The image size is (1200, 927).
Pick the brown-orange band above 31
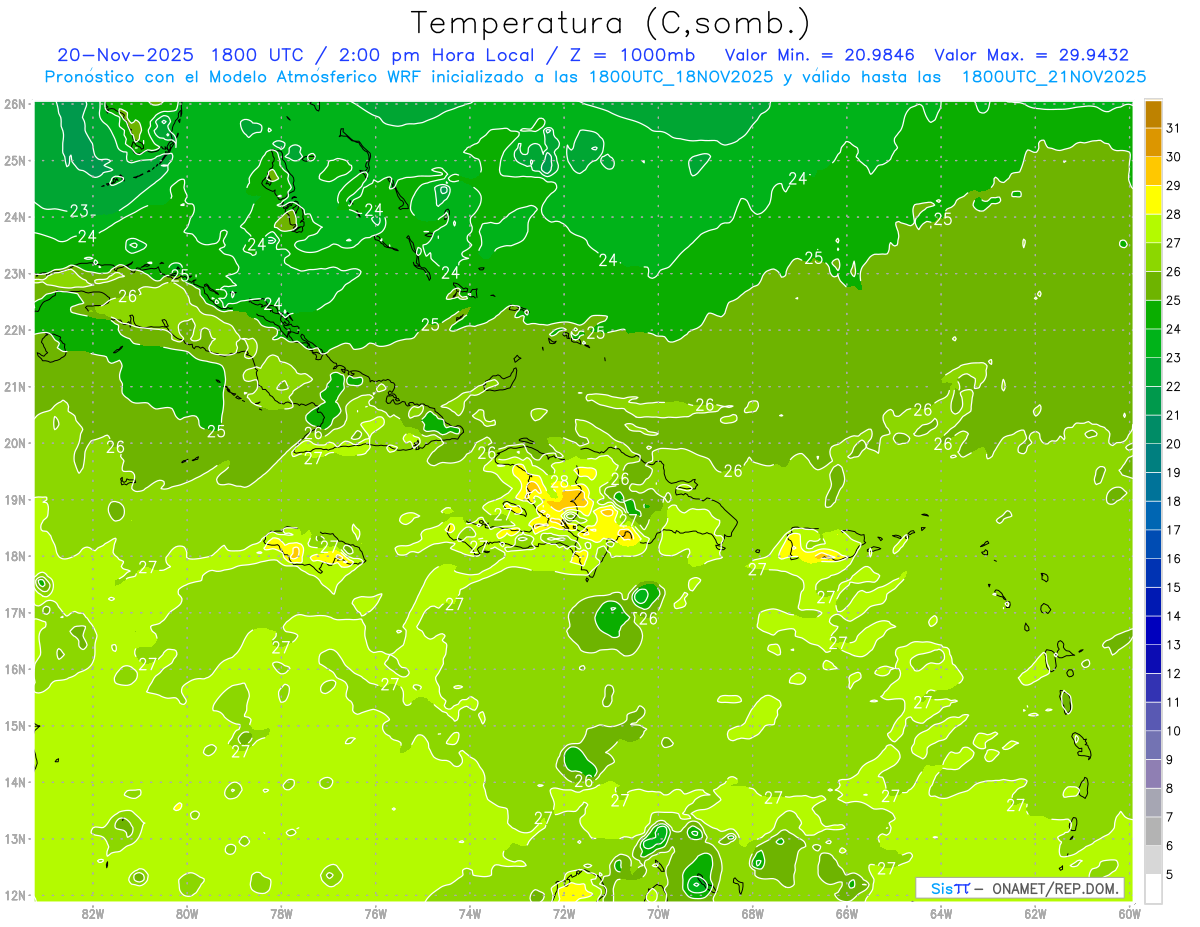1154,114
